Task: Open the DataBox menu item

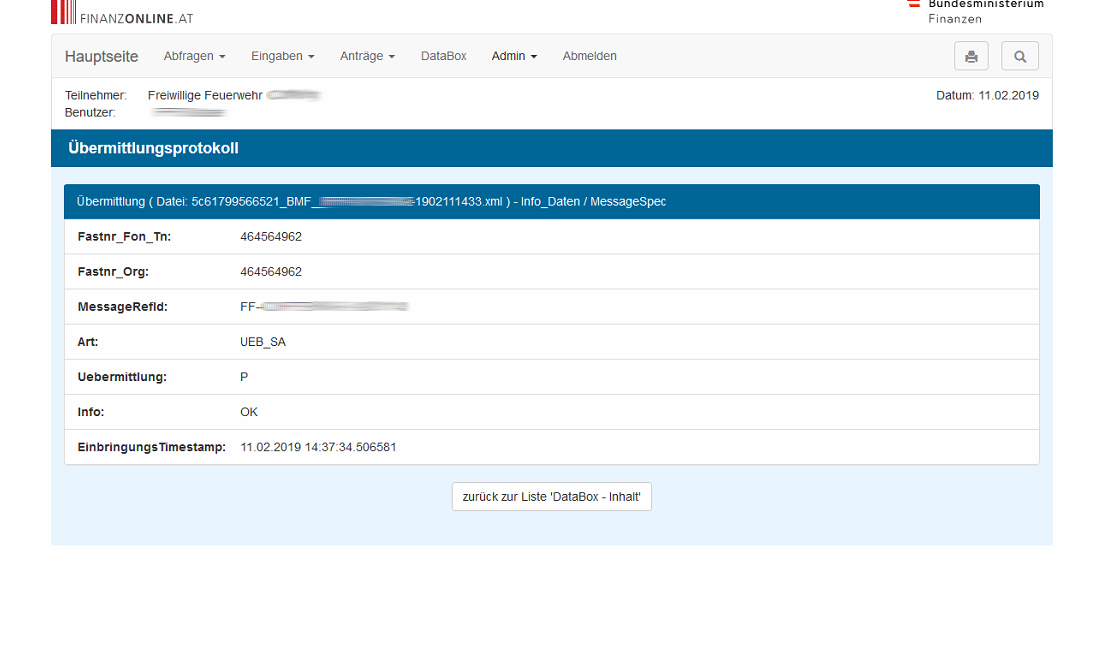Action: click(x=443, y=56)
